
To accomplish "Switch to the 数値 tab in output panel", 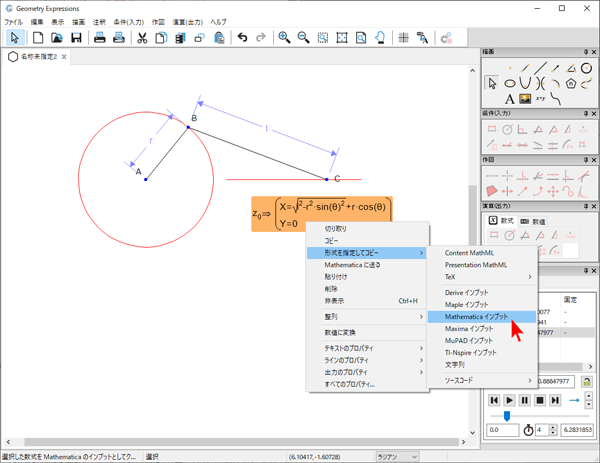I will (x=532, y=220).
